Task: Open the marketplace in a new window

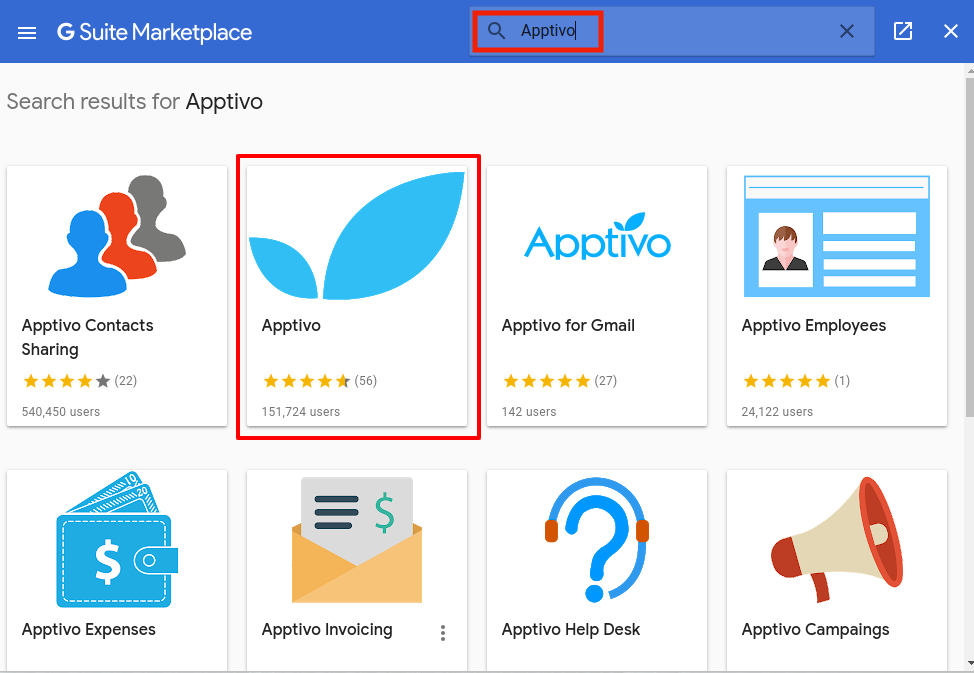Action: pos(902,31)
